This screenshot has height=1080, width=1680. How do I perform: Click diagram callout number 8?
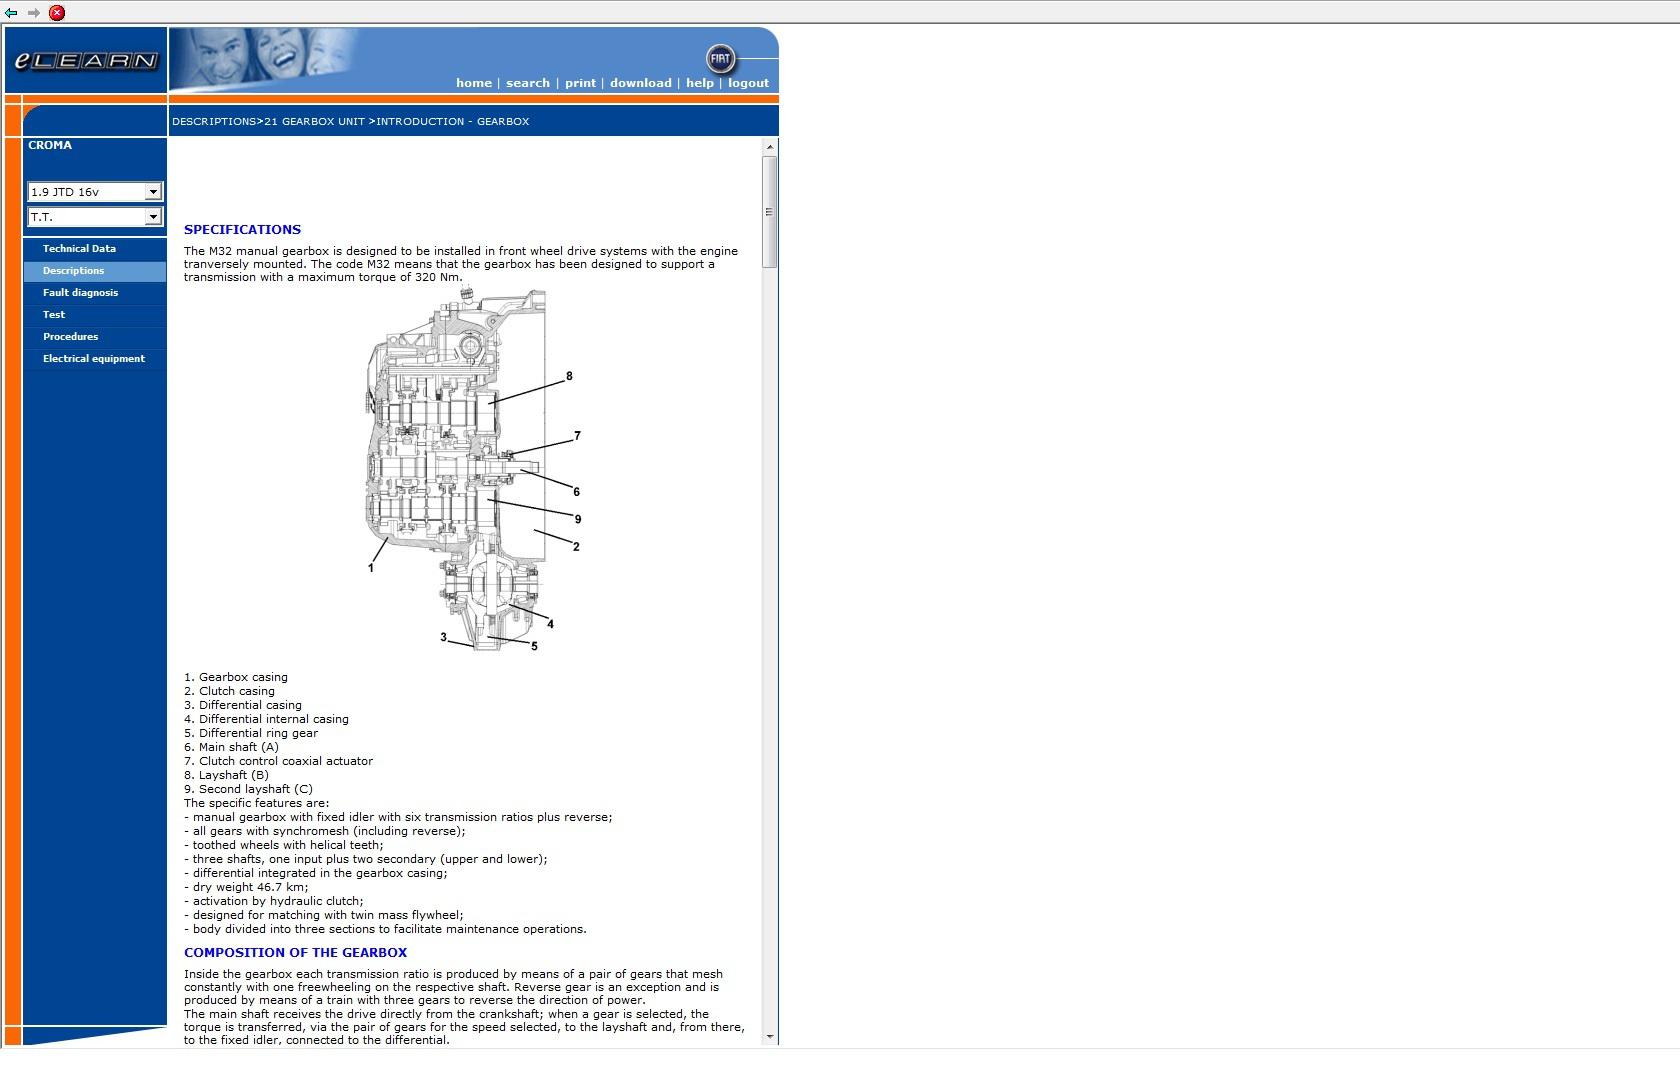click(x=569, y=377)
